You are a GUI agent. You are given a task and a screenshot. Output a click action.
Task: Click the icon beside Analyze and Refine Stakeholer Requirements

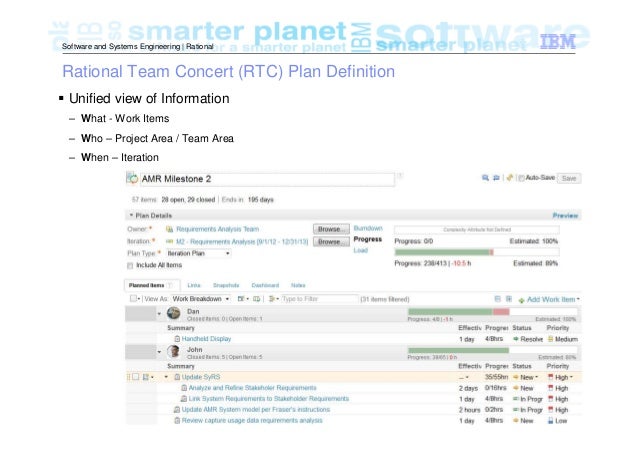184,388
